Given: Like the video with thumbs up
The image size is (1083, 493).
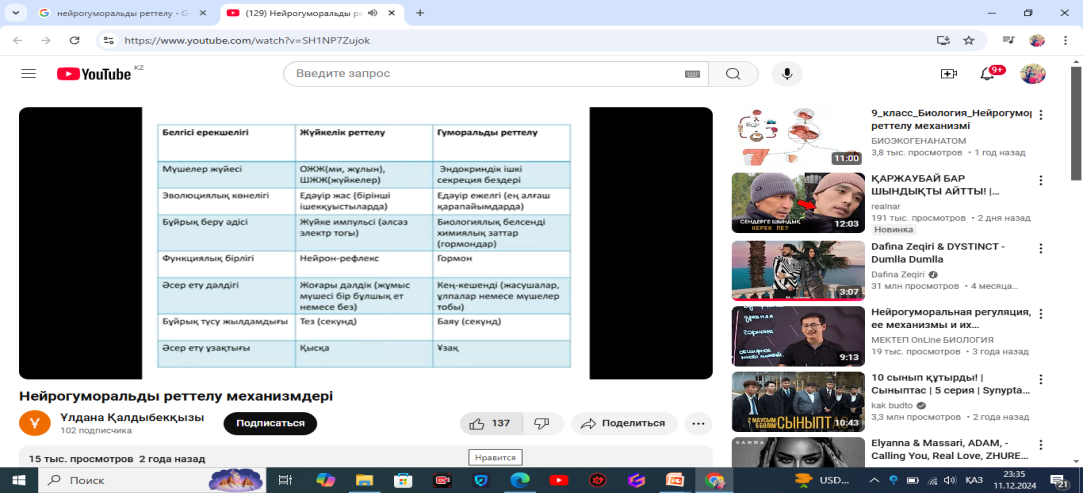Looking at the screenshot, I should coord(491,423).
